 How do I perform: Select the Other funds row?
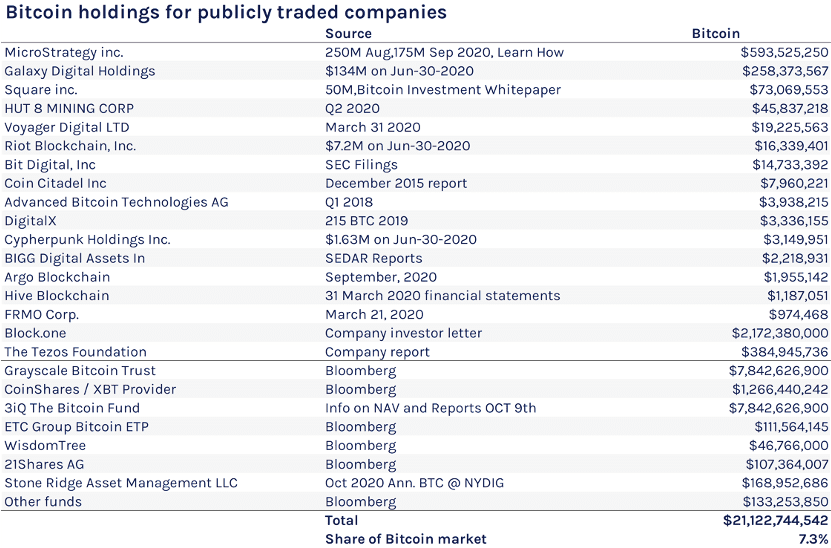coord(416,502)
